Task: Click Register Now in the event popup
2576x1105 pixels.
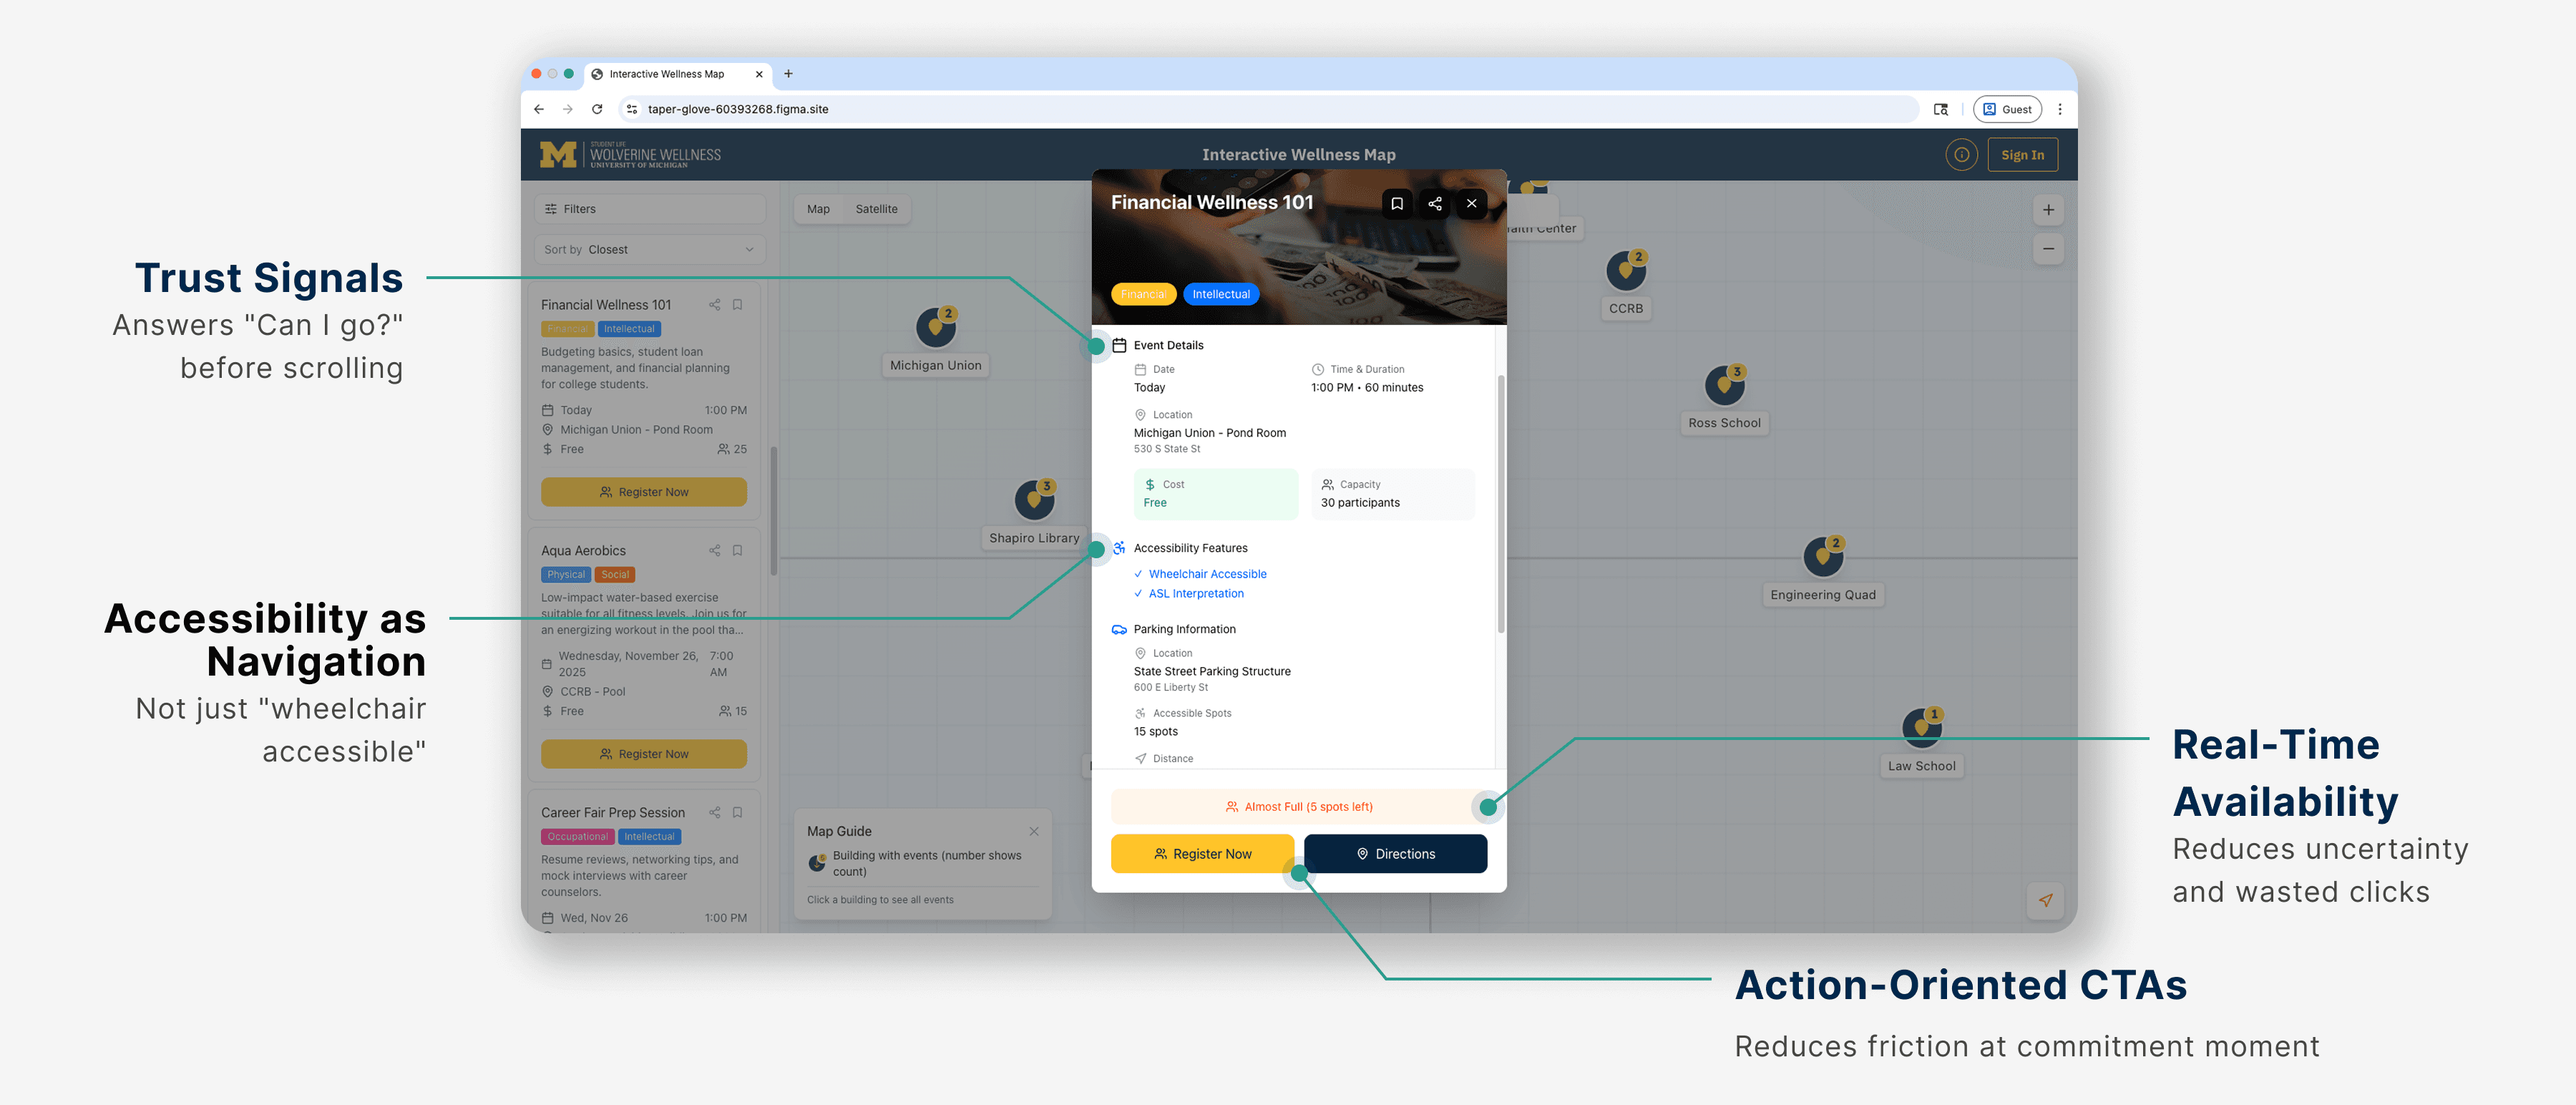Action: tap(1202, 853)
